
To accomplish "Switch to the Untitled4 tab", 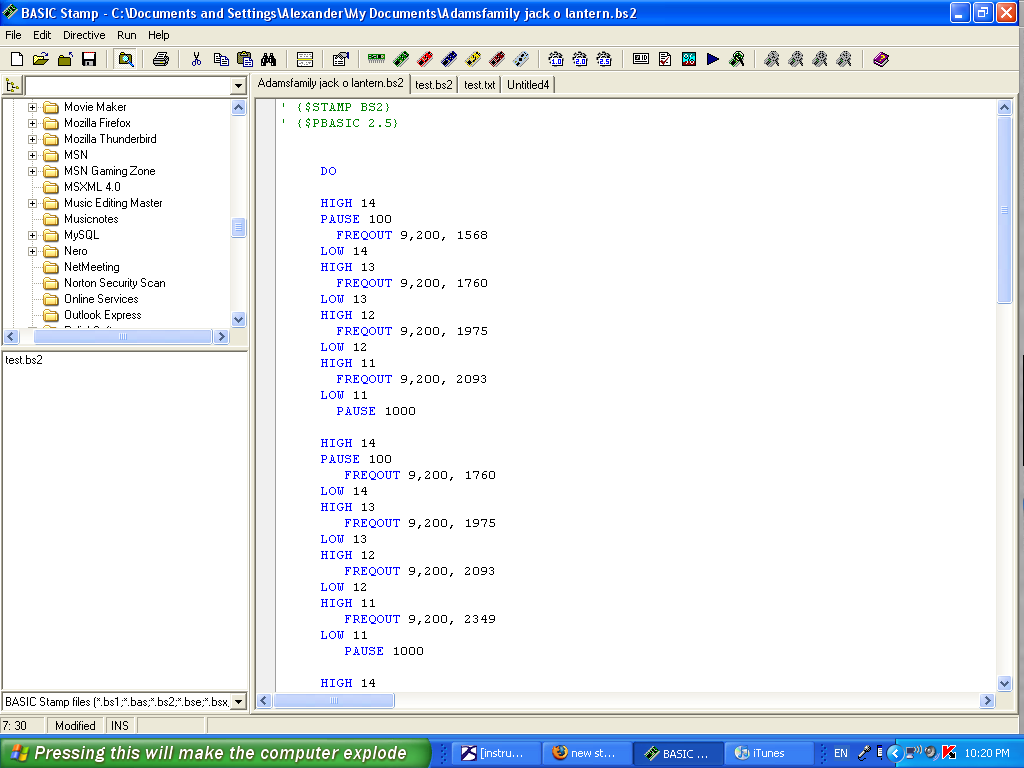I will click(528, 85).
